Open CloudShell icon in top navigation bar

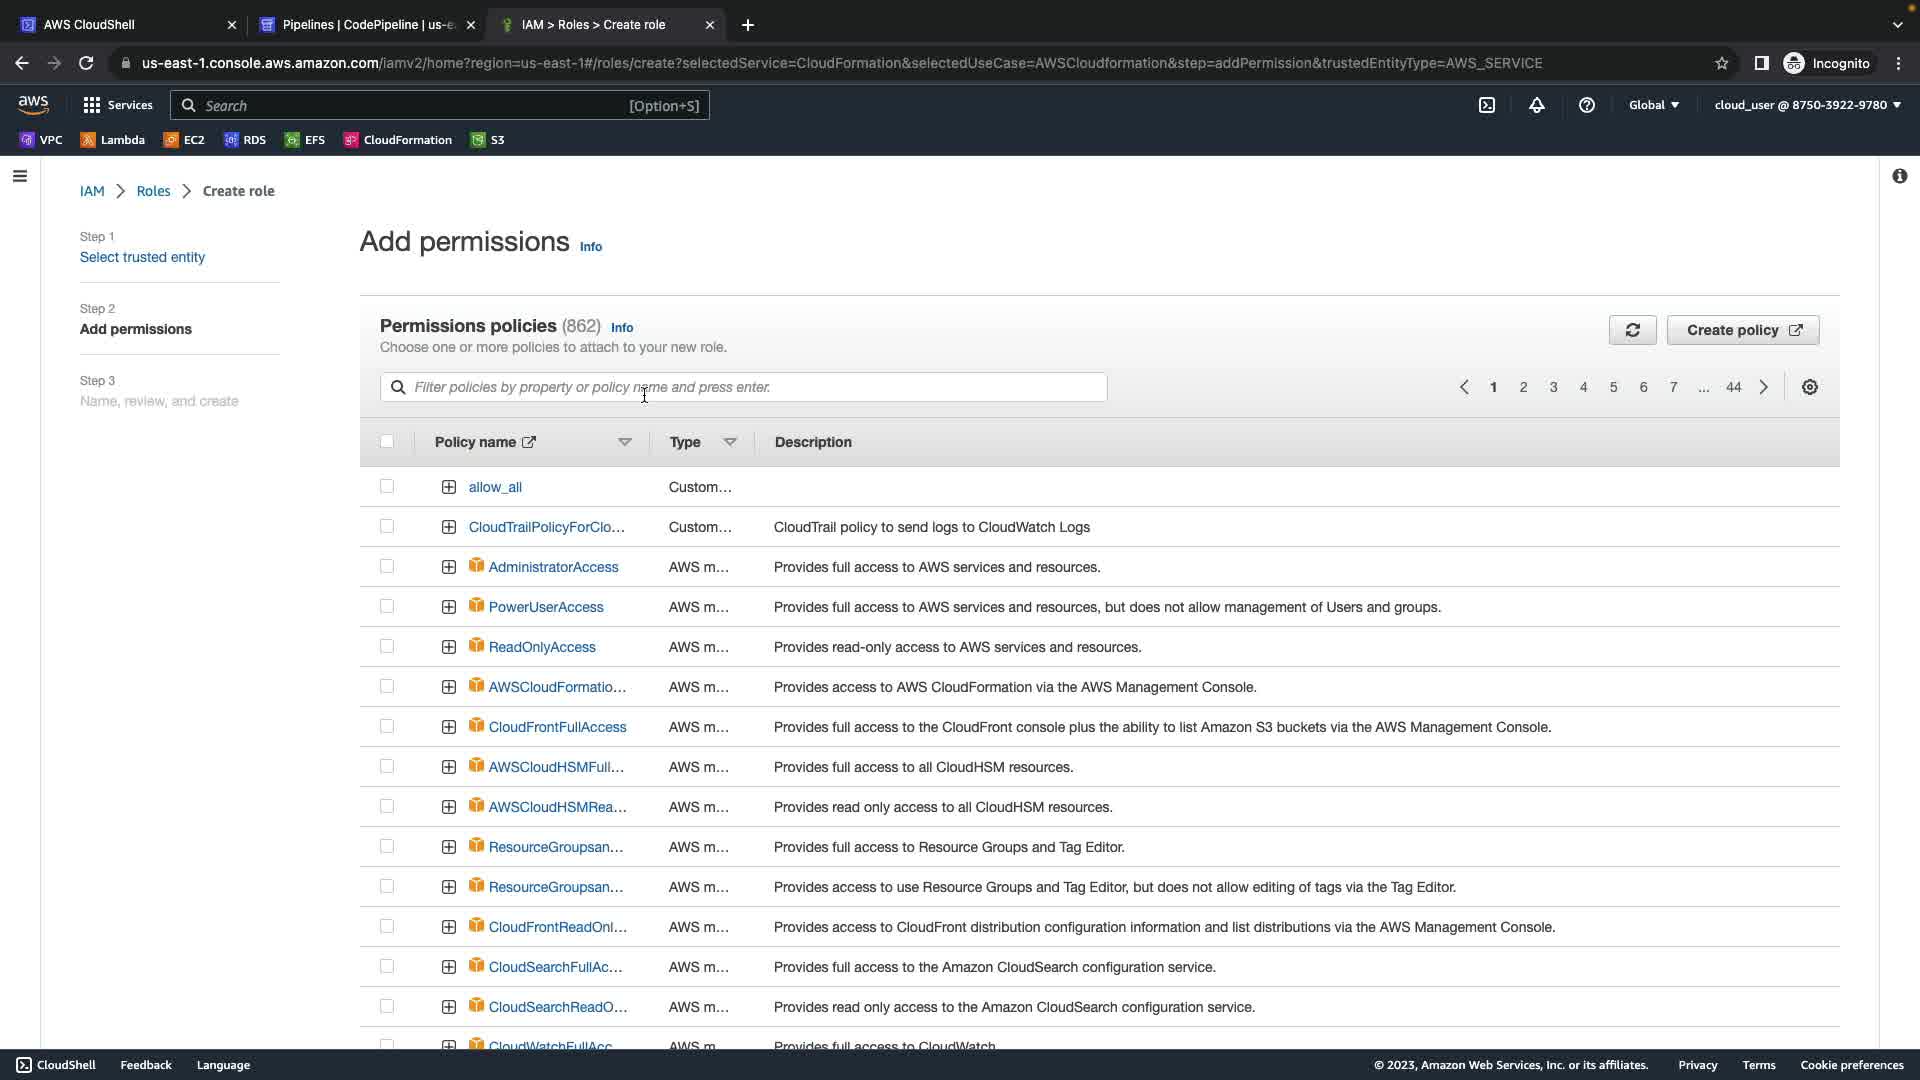click(1486, 105)
